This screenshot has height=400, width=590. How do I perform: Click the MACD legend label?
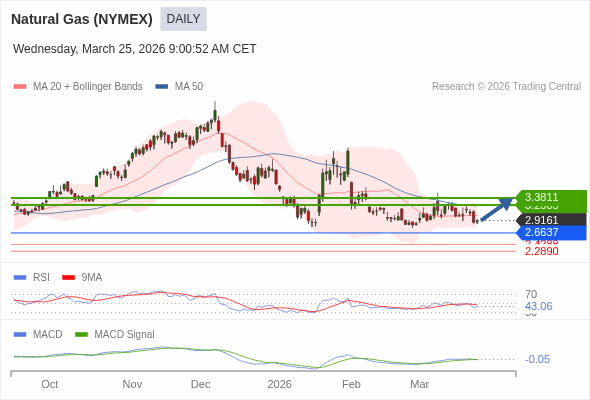(x=48, y=335)
